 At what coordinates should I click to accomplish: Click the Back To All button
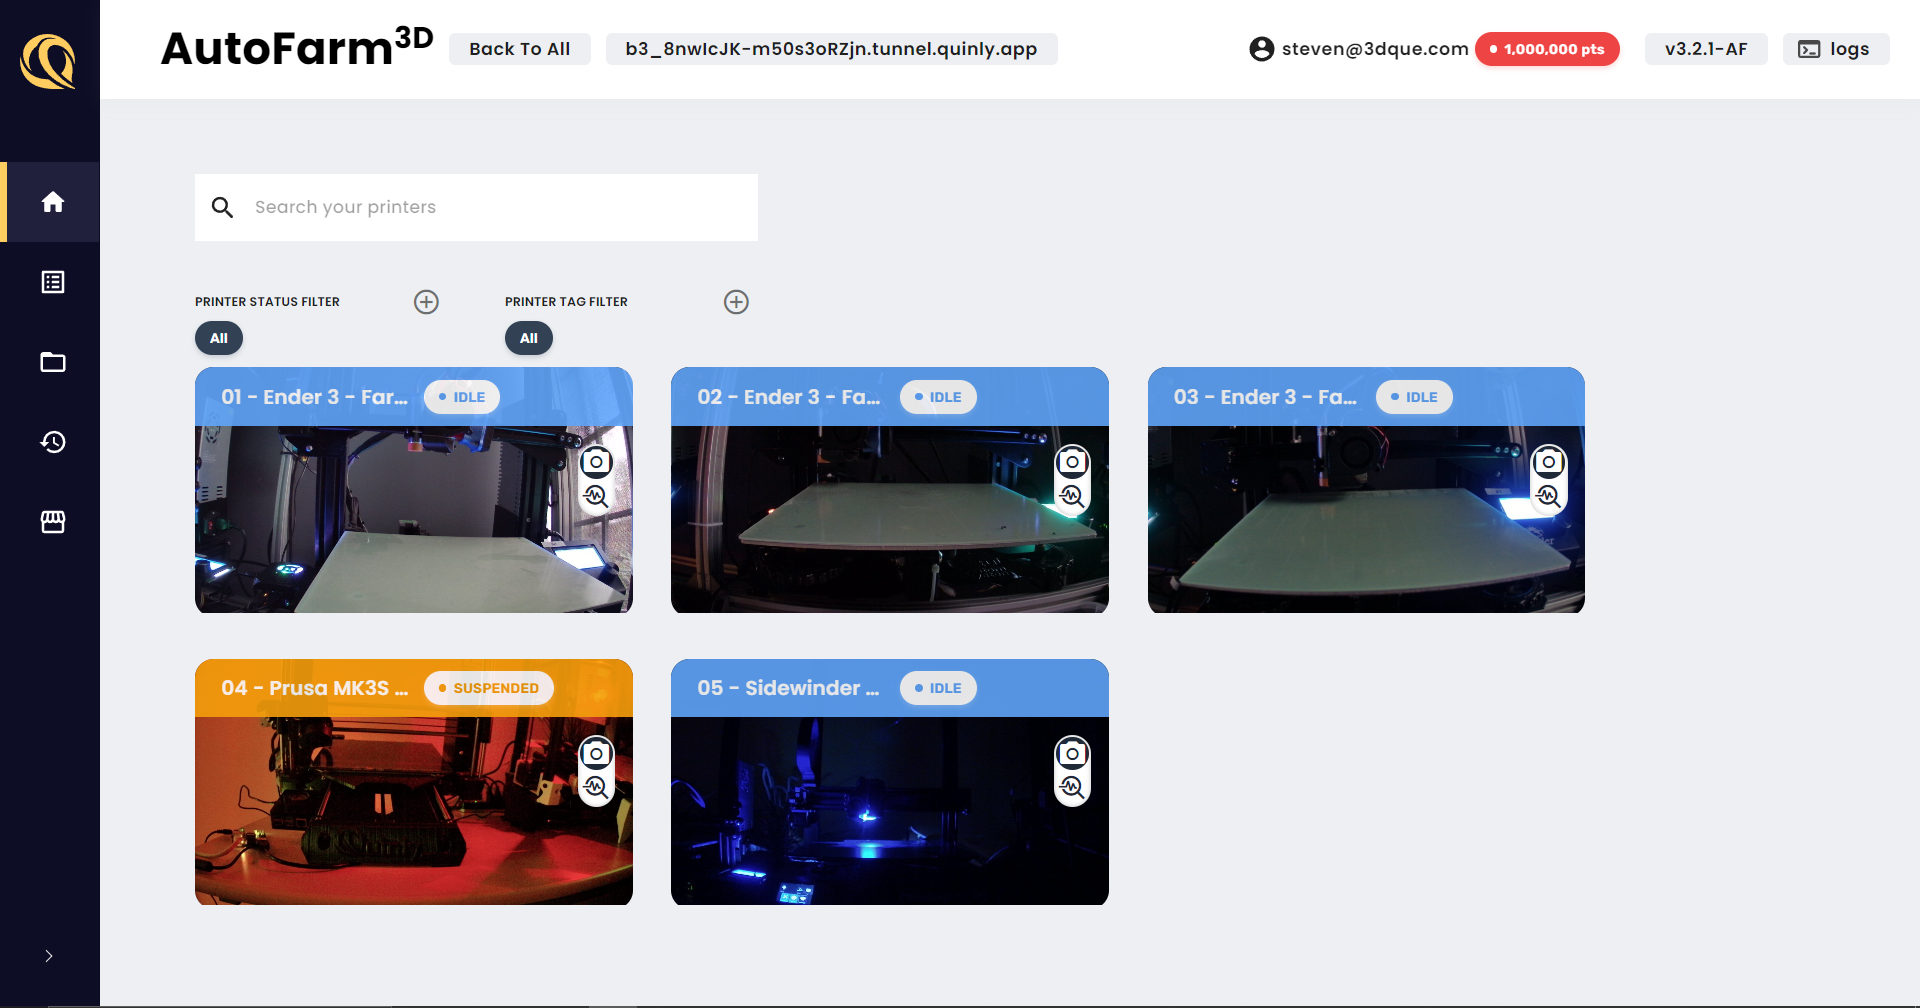click(x=519, y=49)
